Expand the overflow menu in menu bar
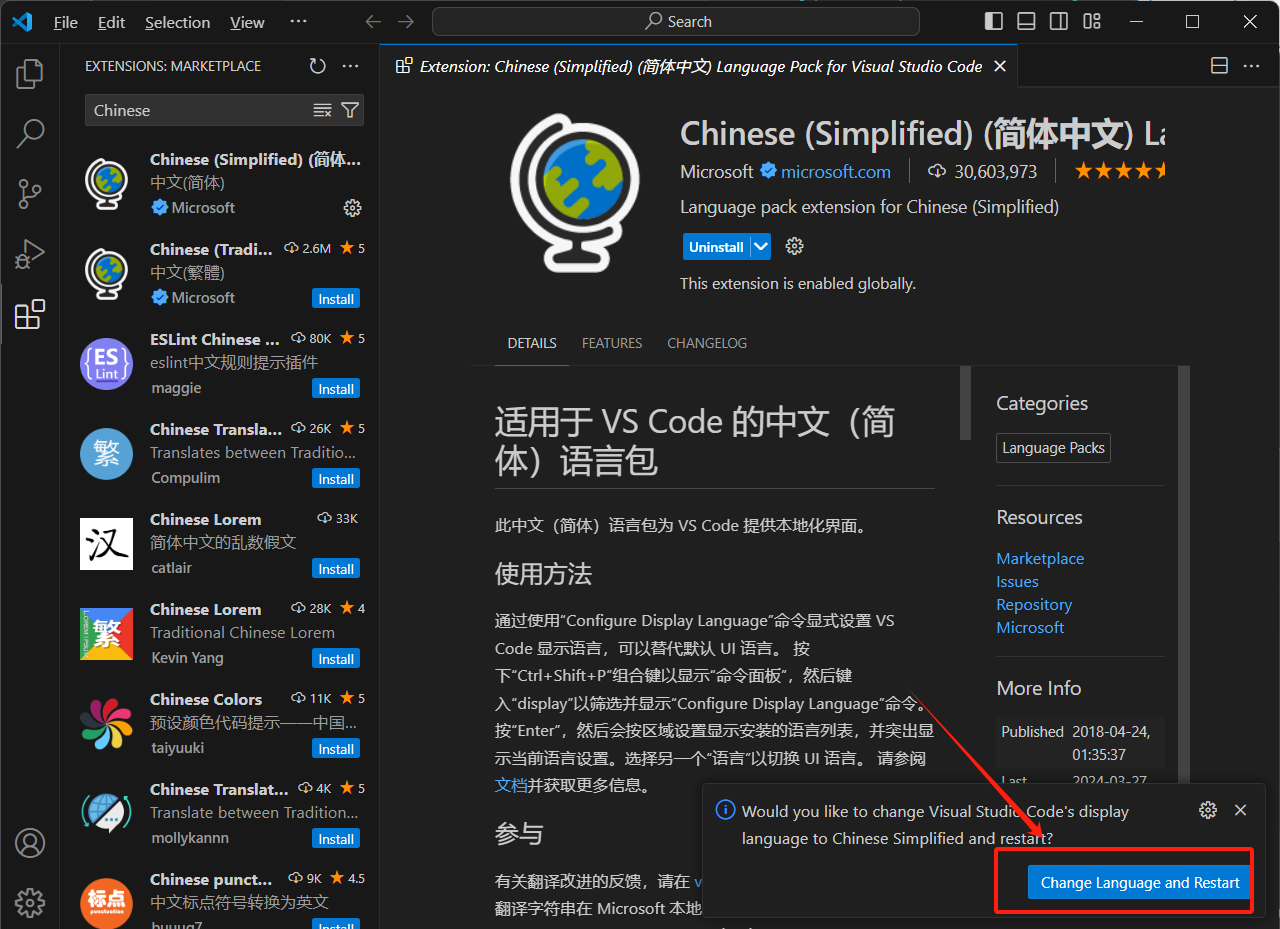Viewport: 1280px width, 929px height. [298, 22]
